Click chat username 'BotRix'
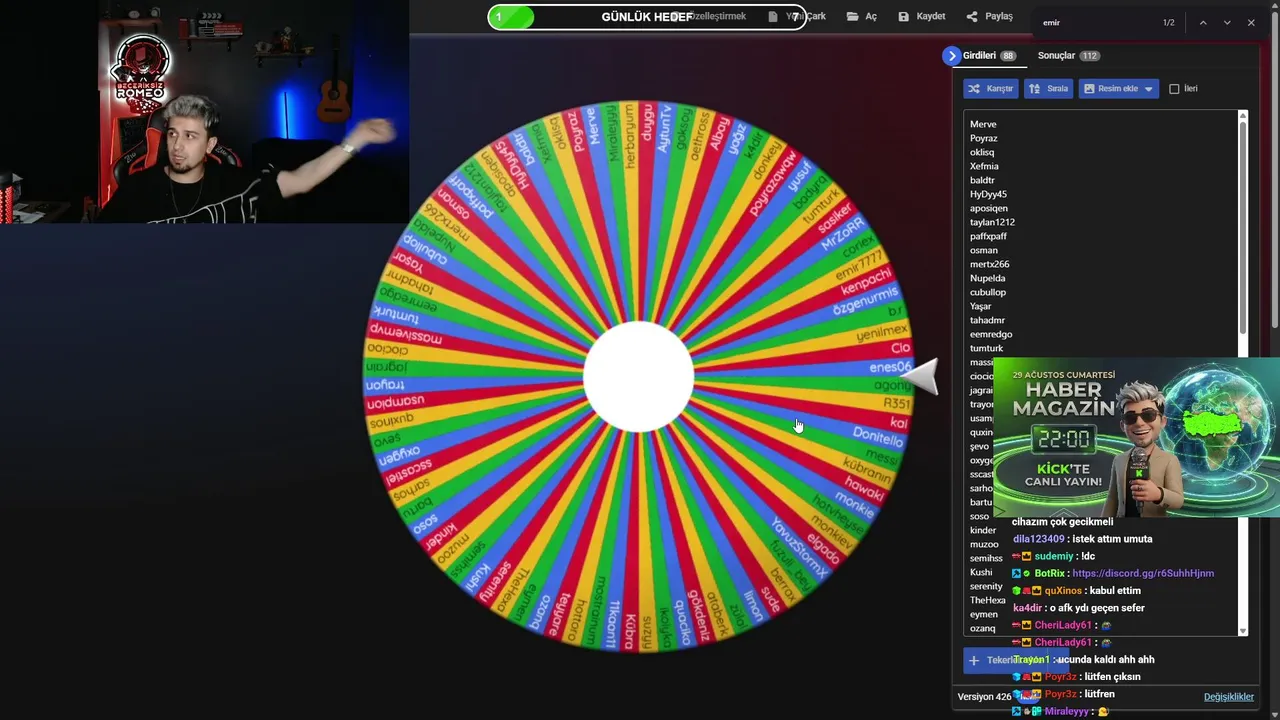 click(1050, 574)
